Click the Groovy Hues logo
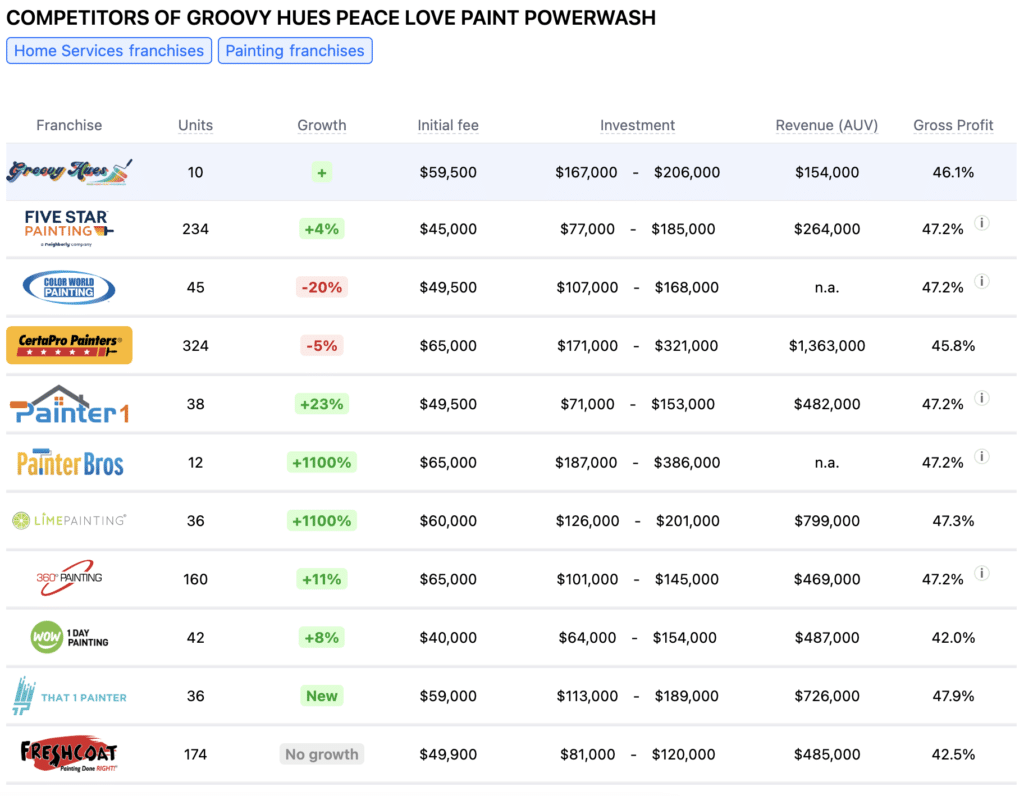 coord(69,172)
